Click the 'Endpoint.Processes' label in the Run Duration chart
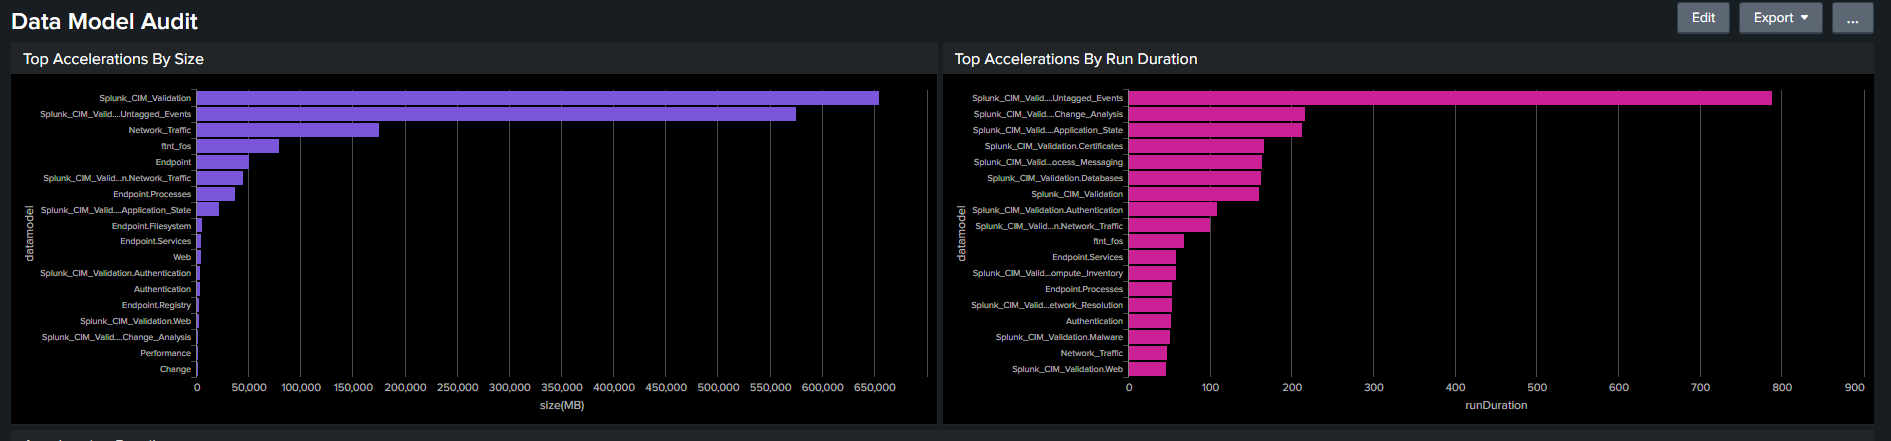 [1084, 289]
